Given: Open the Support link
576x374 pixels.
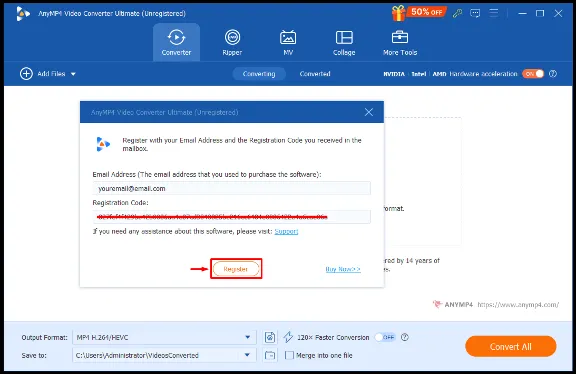Looking at the screenshot, I should point(286,231).
